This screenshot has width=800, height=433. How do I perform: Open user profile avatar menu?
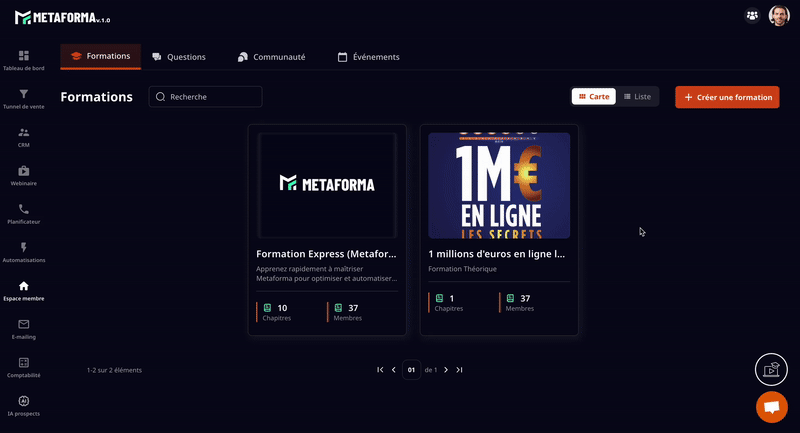779,16
